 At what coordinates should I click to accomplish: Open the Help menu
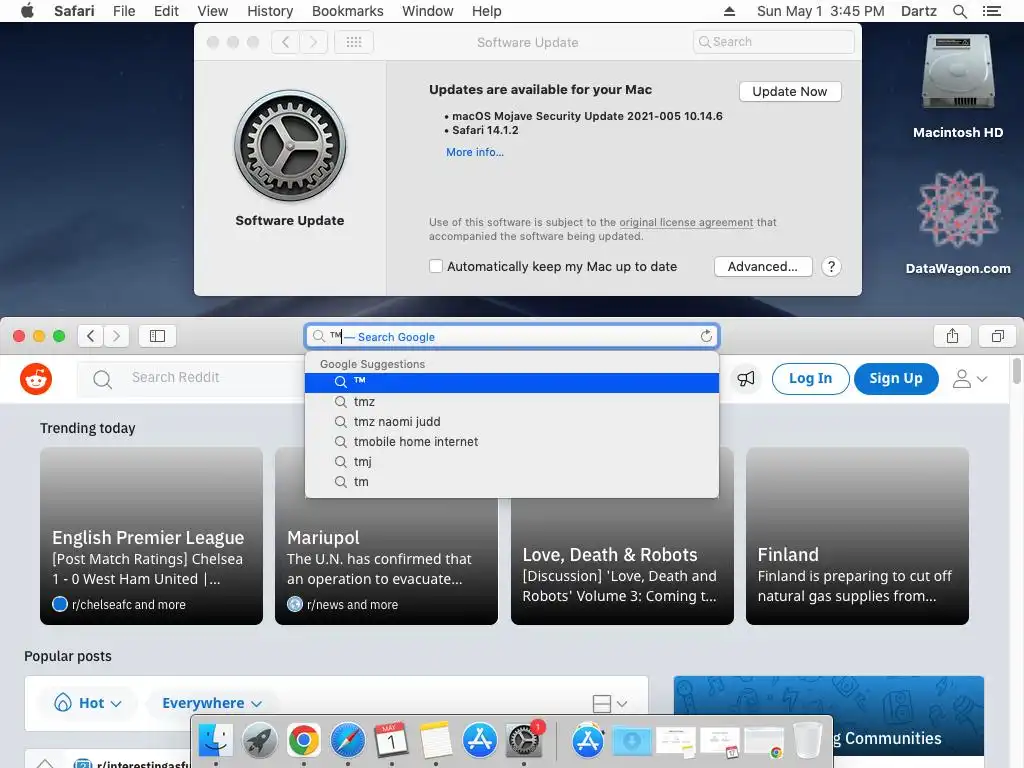click(x=487, y=11)
